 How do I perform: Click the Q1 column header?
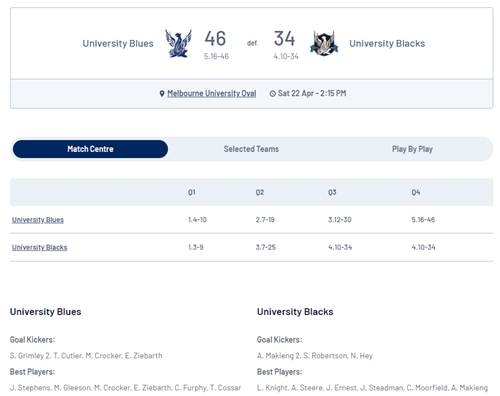click(x=192, y=192)
